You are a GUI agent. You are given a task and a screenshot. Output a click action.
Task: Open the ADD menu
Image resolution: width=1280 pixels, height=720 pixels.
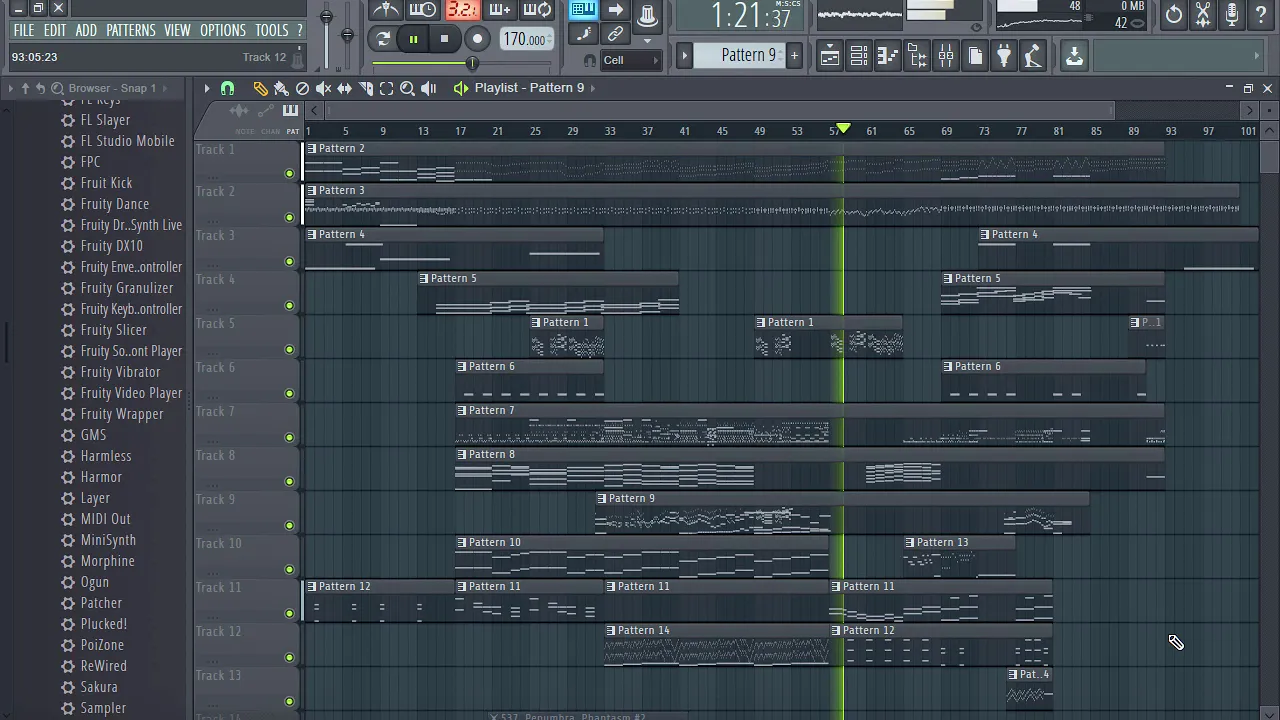pos(86,30)
